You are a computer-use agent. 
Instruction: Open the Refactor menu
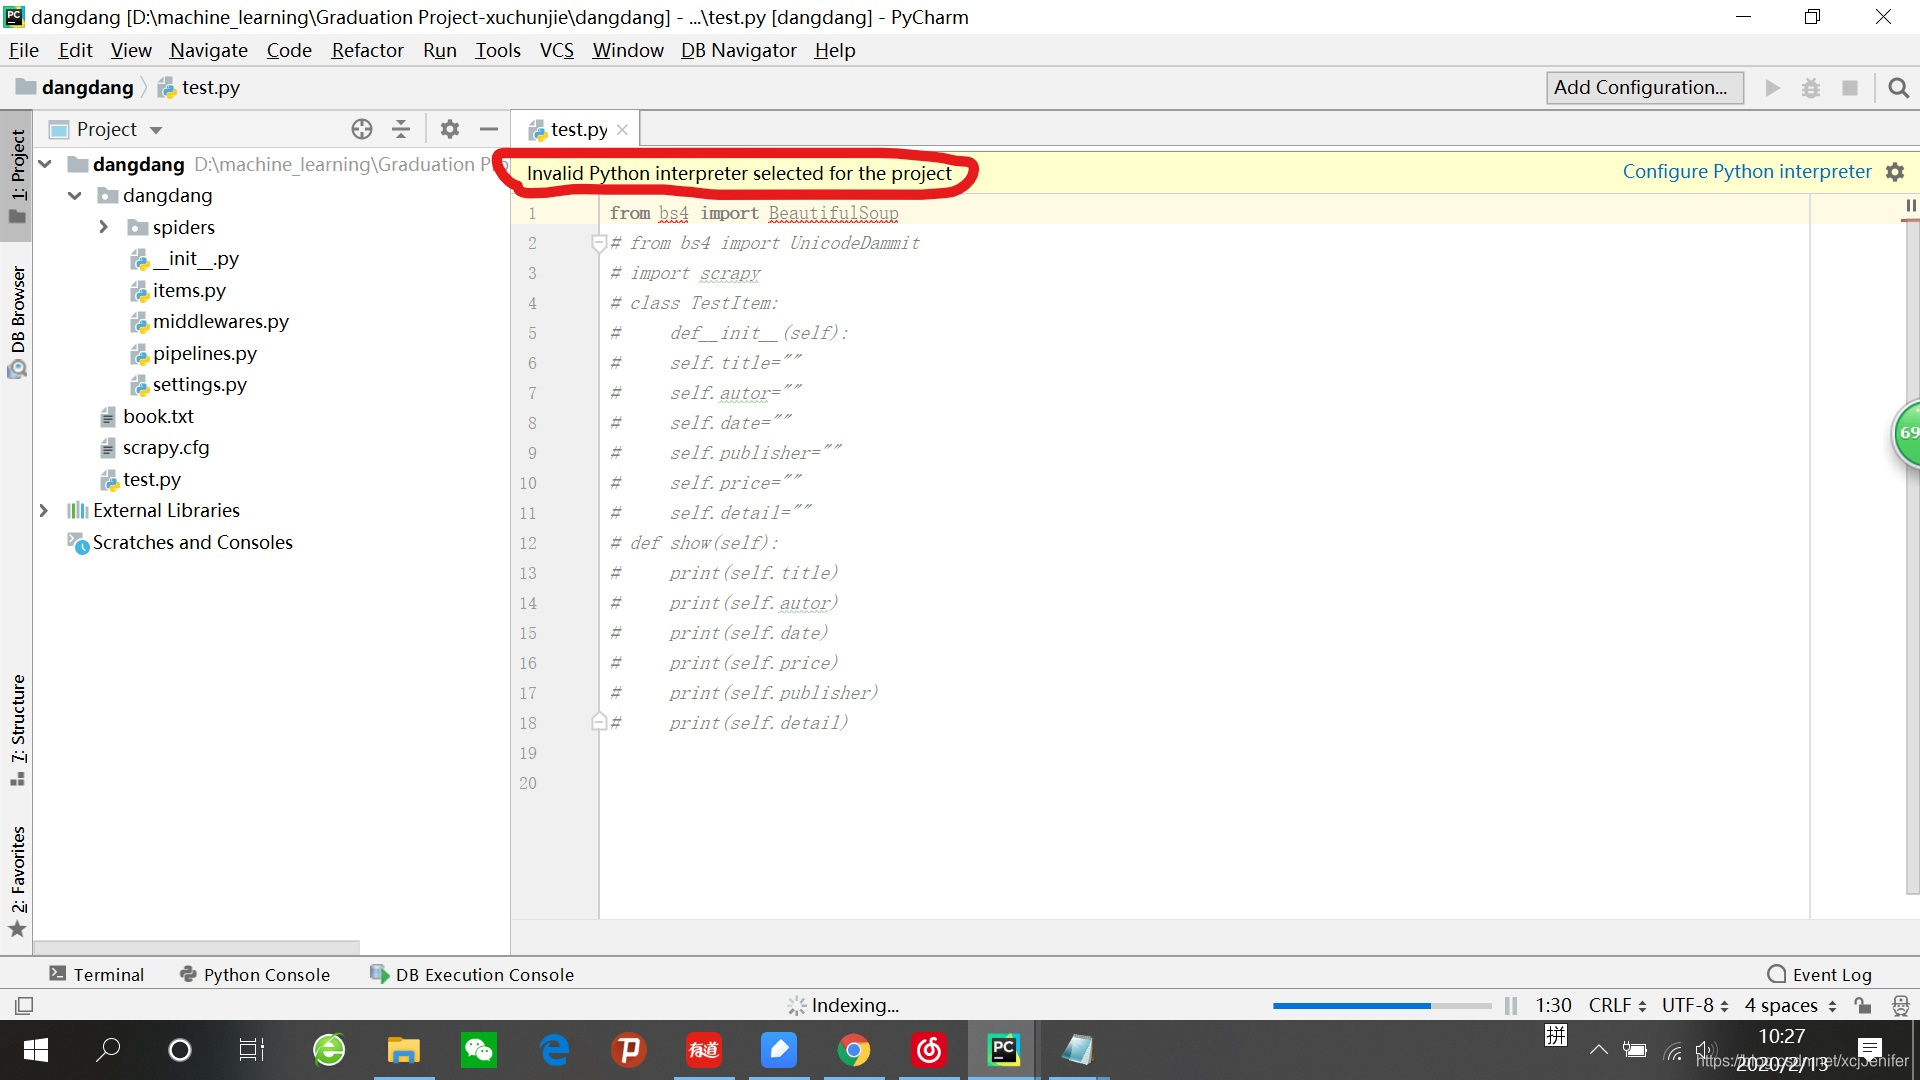pyautogui.click(x=367, y=50)
